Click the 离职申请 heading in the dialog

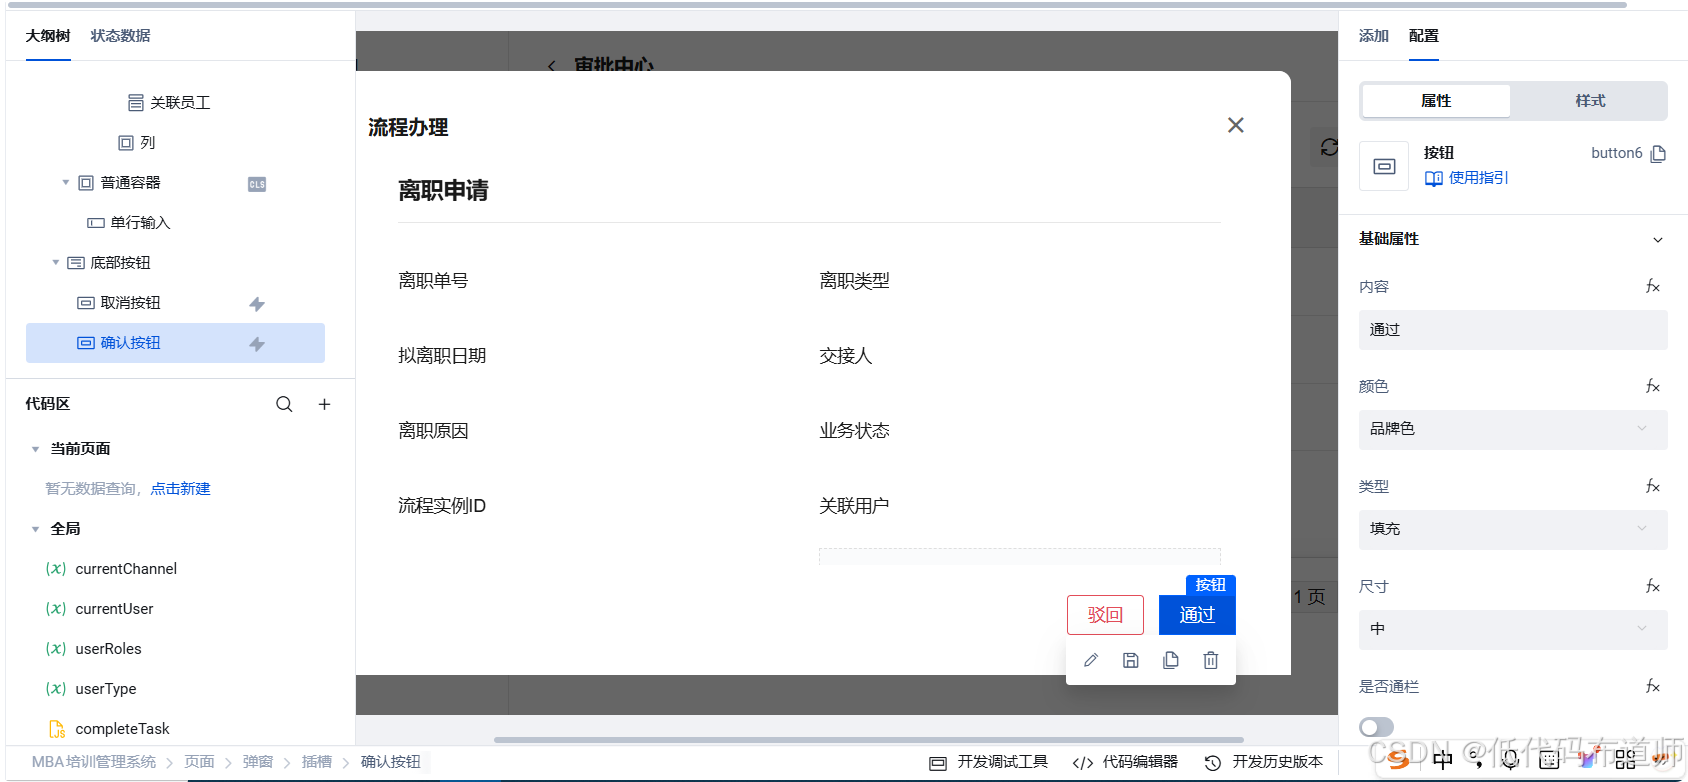click(x=443, y=191)
